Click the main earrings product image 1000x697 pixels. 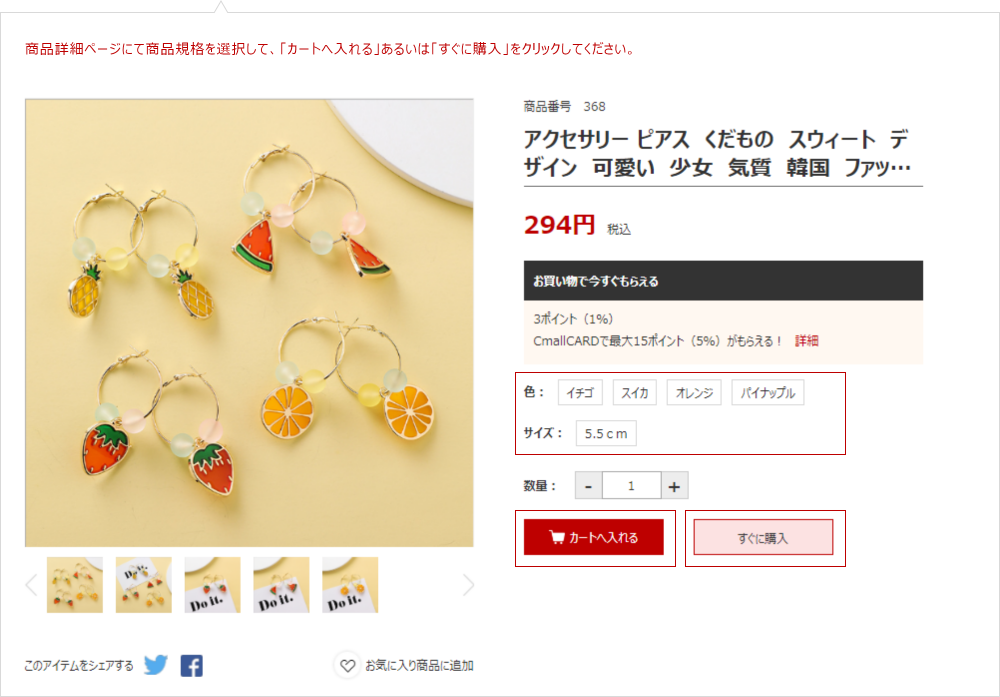249,323
